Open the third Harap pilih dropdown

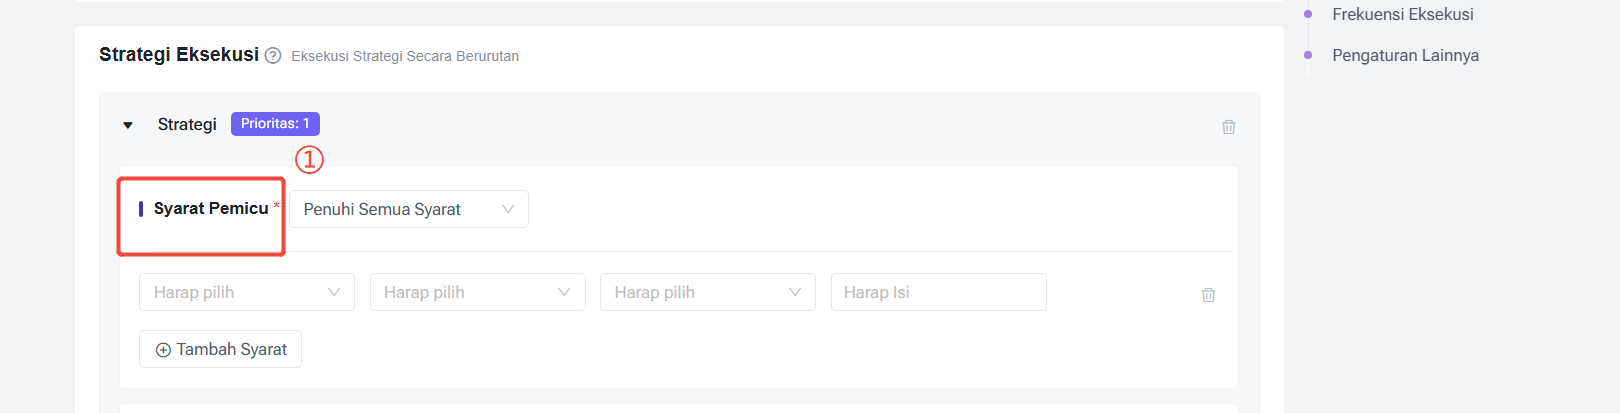pos(708,292)
